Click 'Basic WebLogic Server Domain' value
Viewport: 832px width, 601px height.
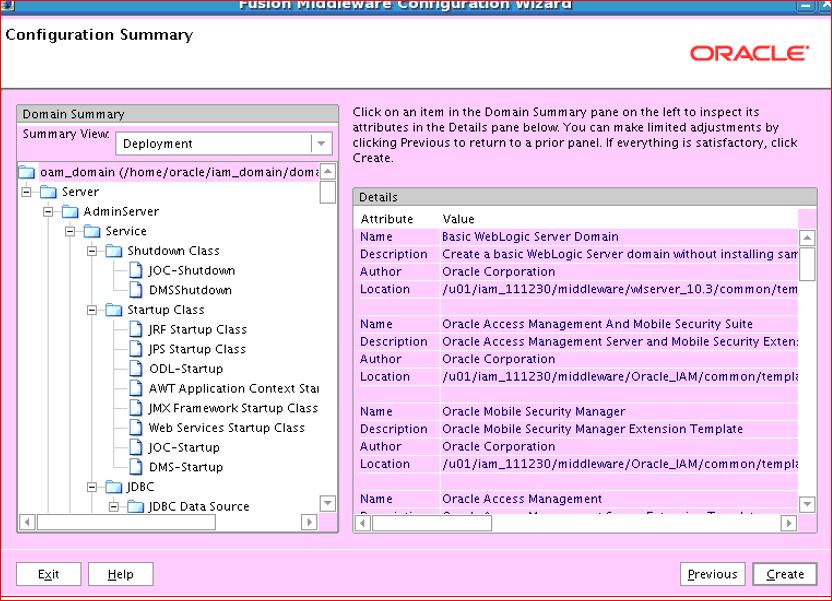(530, 237)
